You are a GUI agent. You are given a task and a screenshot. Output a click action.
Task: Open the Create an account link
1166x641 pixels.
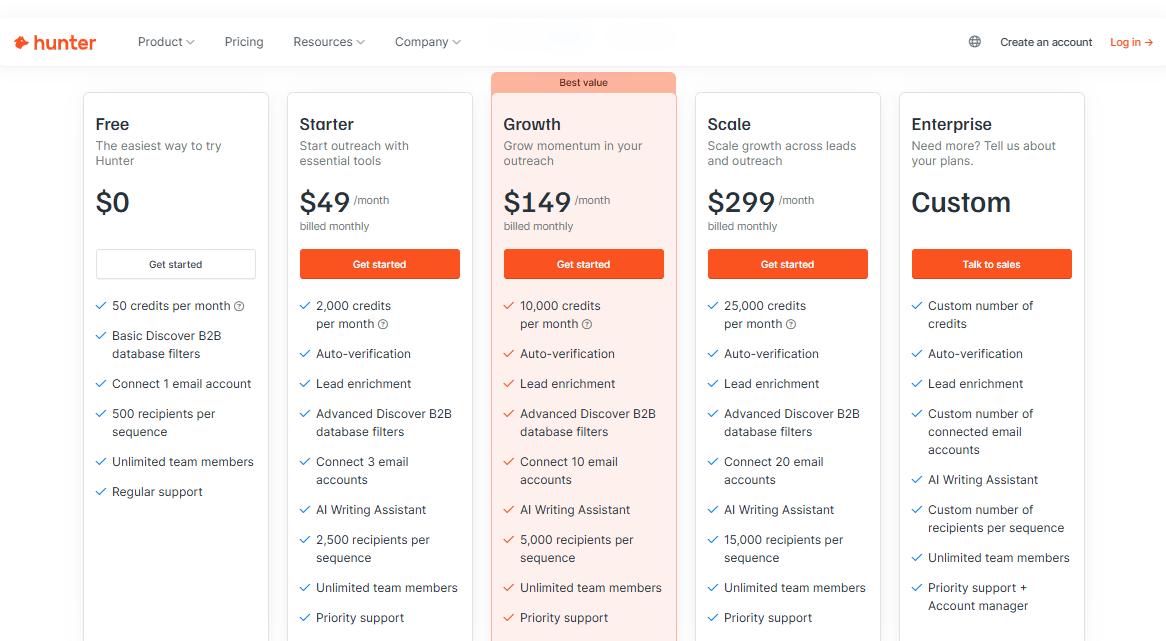1046,42
